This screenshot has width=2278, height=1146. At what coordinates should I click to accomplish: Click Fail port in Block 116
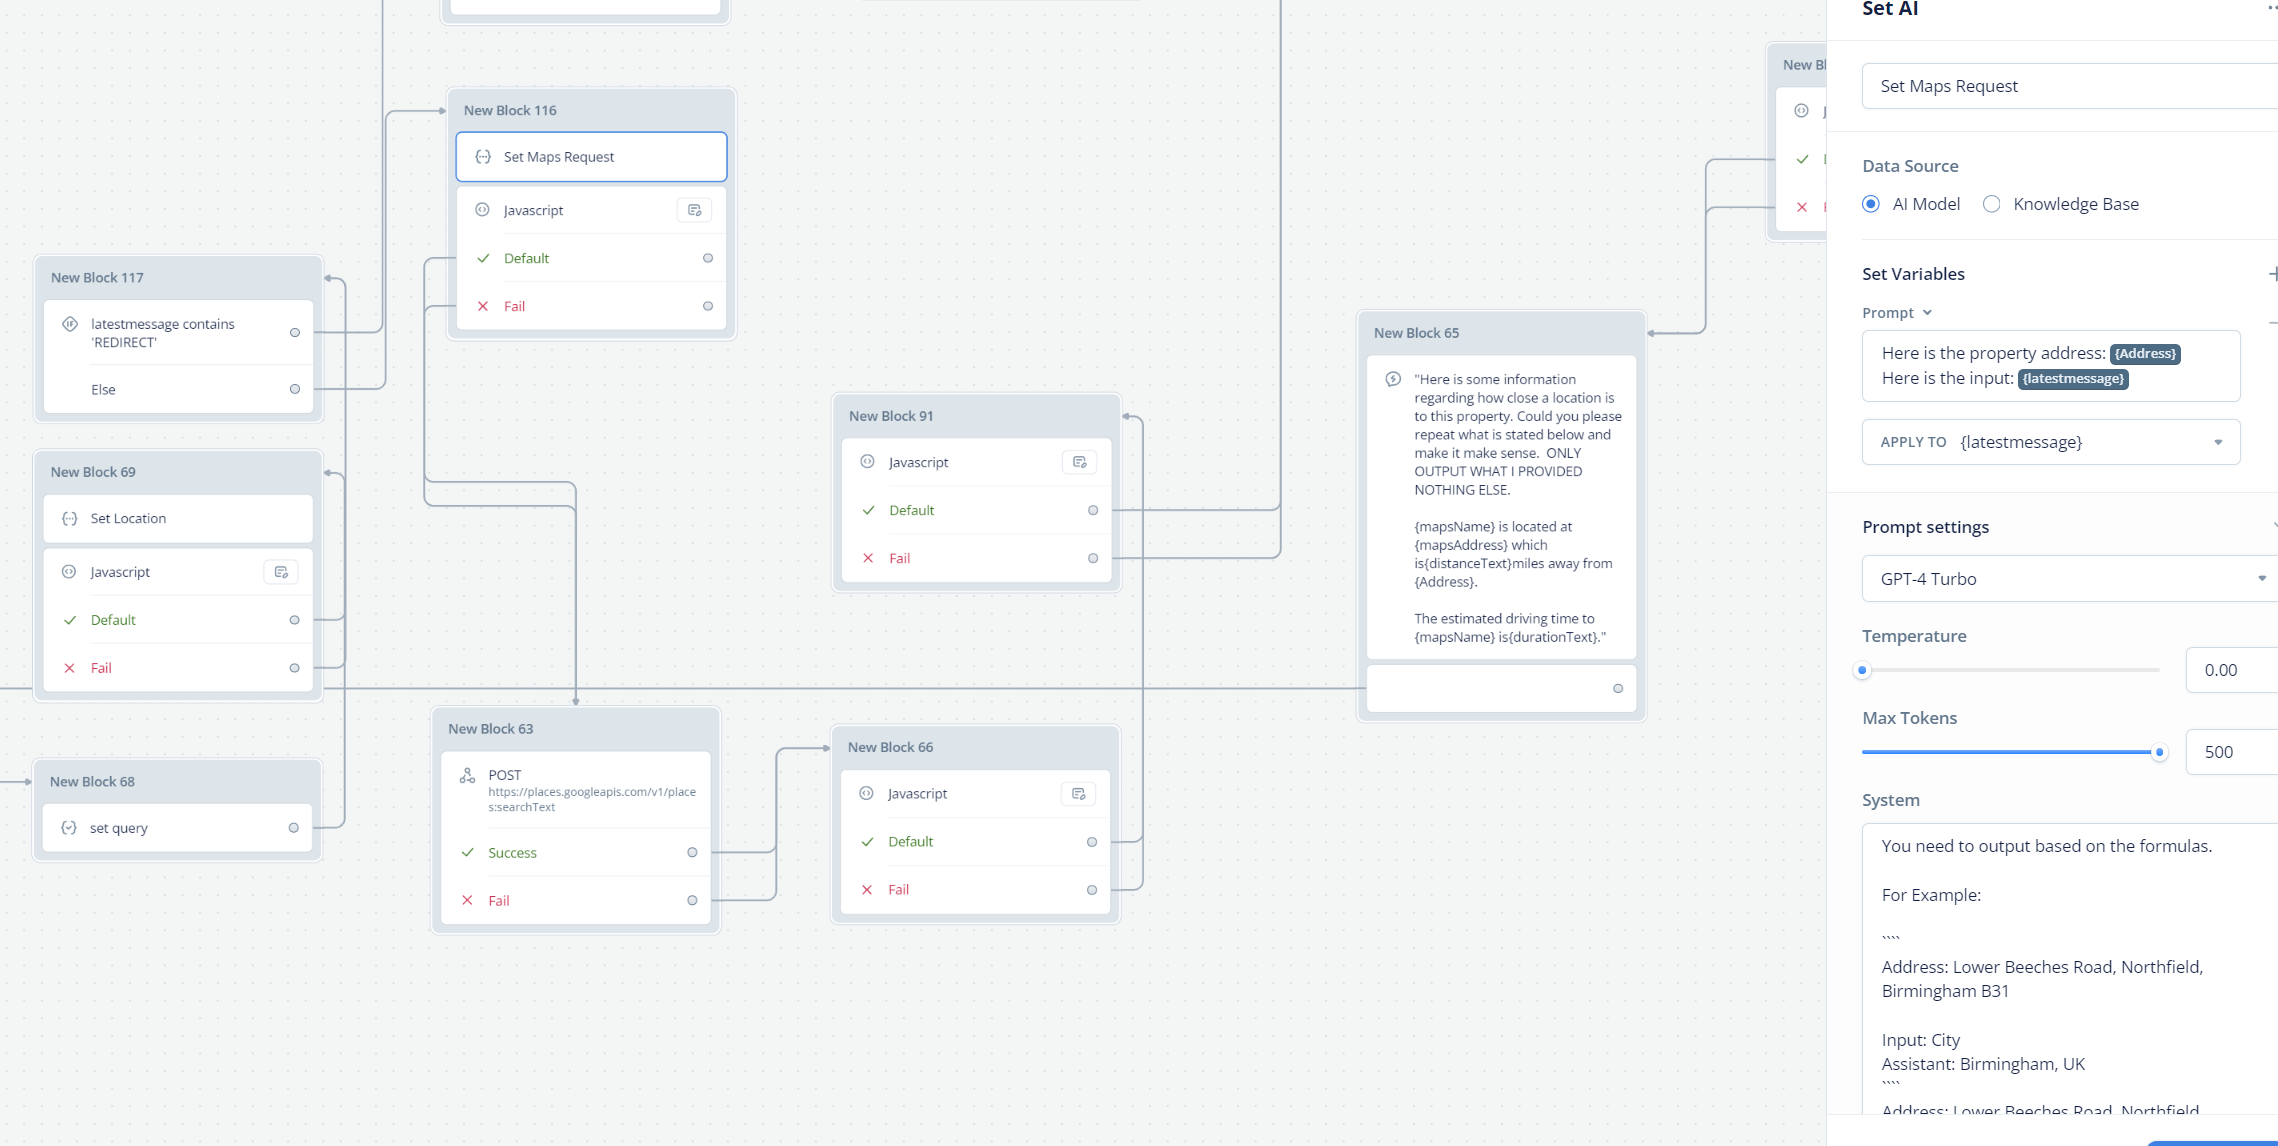708,306
